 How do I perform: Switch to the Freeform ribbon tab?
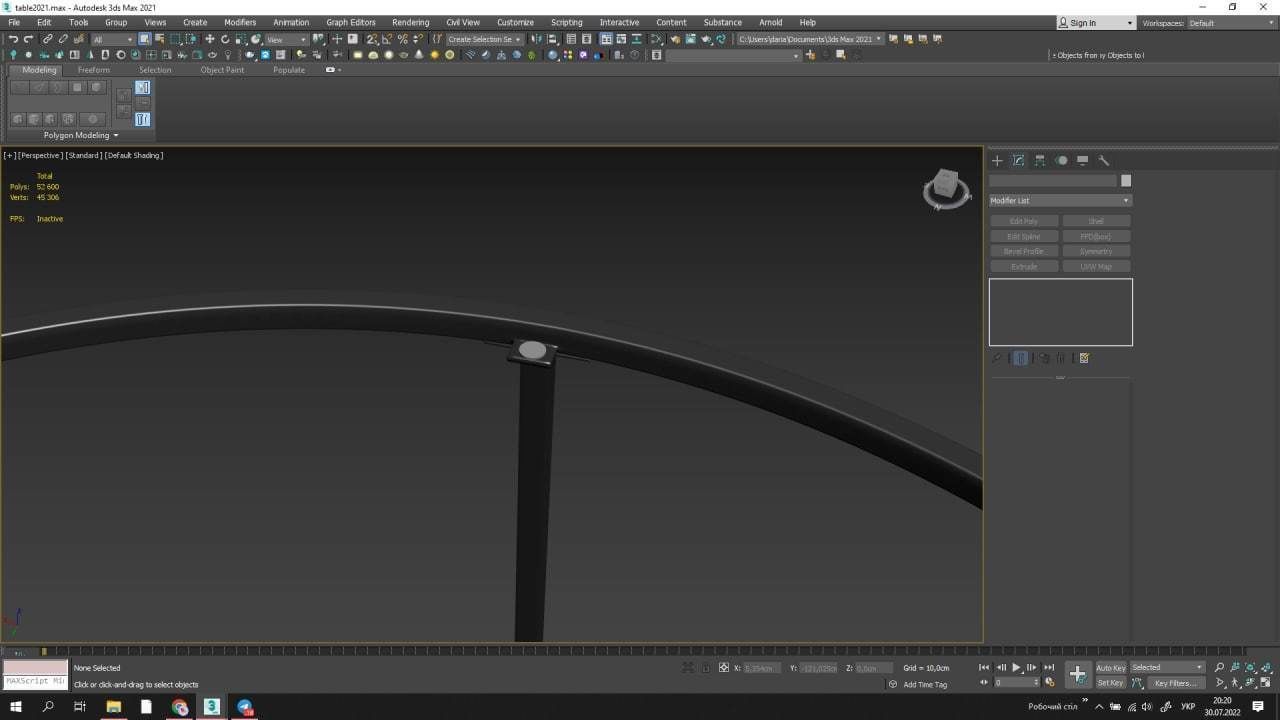(x=94, y=70)
